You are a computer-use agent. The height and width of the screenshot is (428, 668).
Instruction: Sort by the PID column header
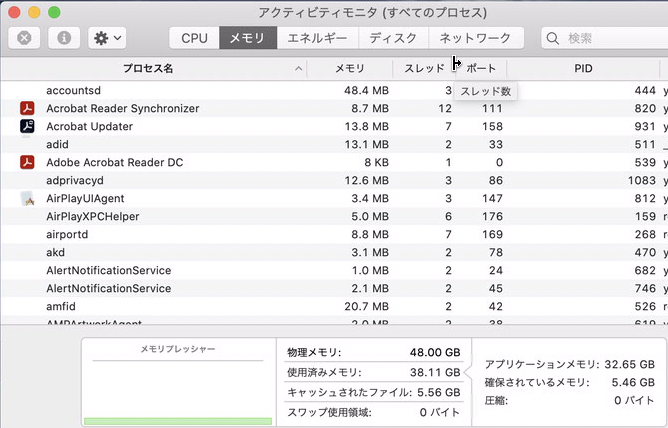pyautogui.click(x=583, y=69)
